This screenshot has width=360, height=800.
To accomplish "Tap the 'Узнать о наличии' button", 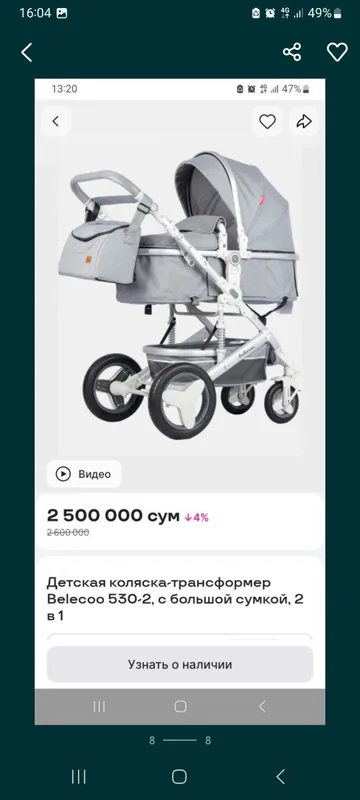I will tap(180, 664).
